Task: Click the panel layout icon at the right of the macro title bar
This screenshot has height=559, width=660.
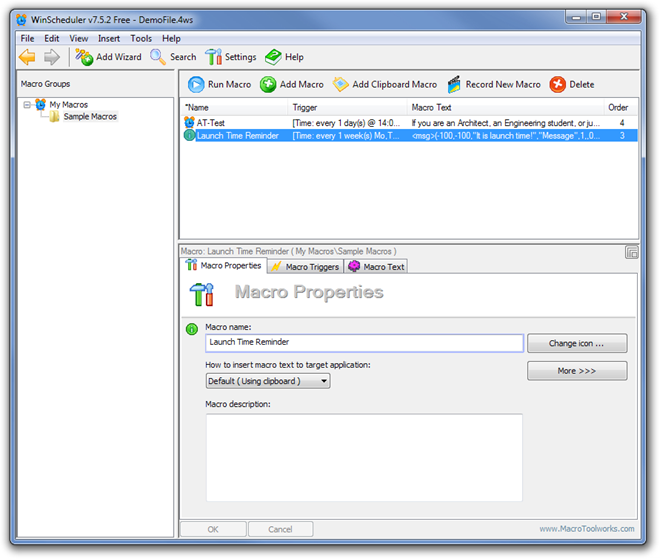Action: point(631,252)
